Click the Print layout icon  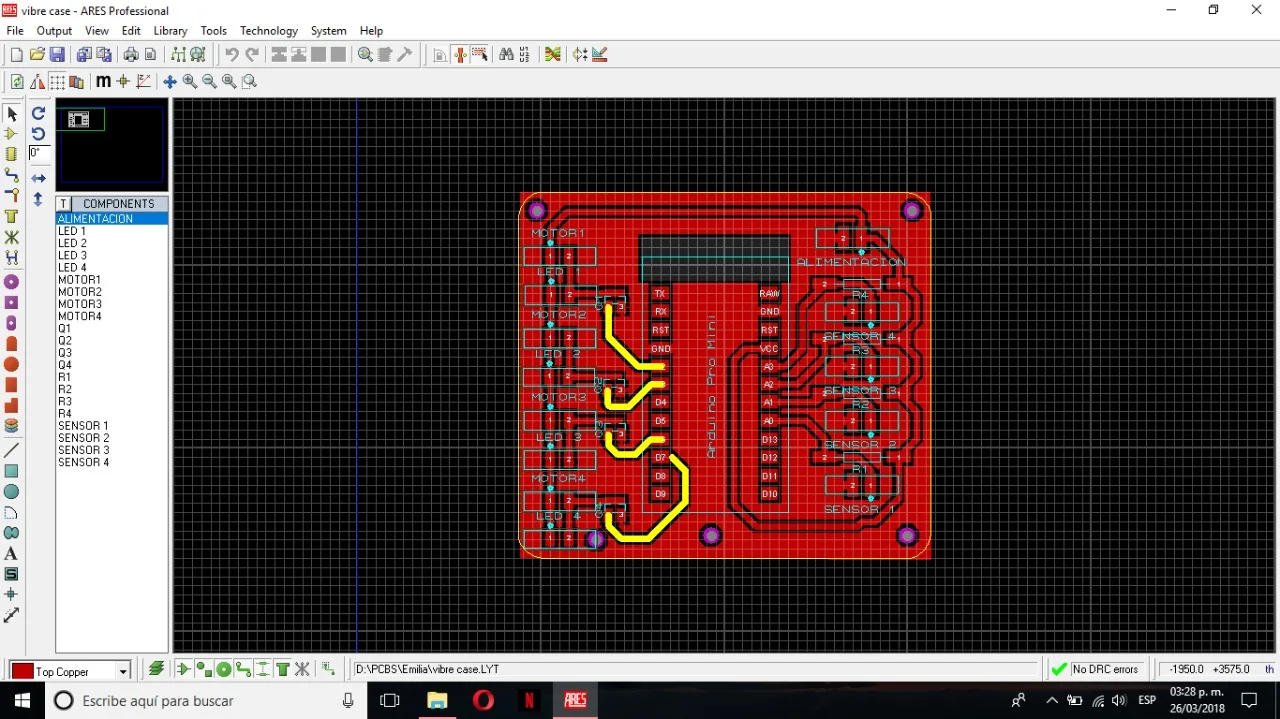pyautogui.click(x=130, y=55)
